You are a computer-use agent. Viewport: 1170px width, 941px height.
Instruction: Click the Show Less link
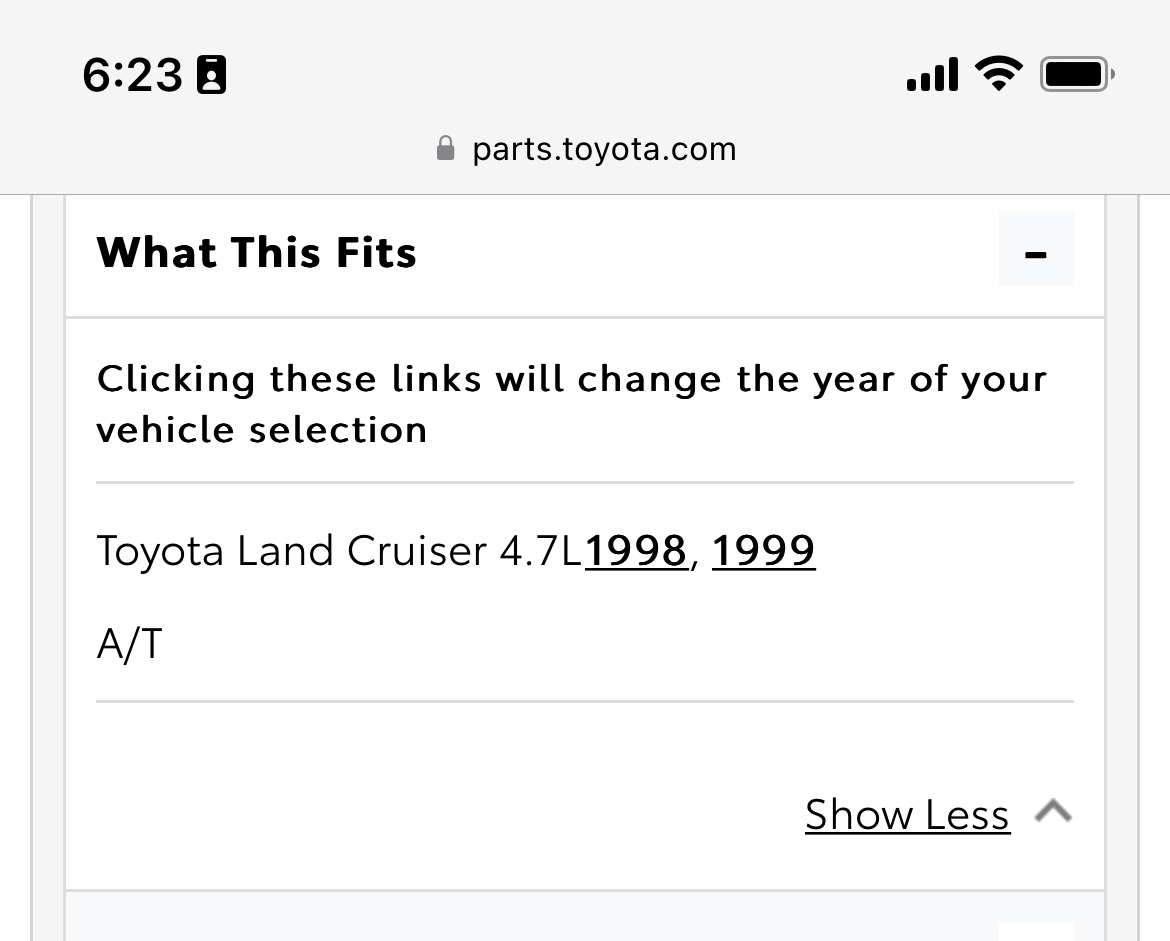coord(907,814)
